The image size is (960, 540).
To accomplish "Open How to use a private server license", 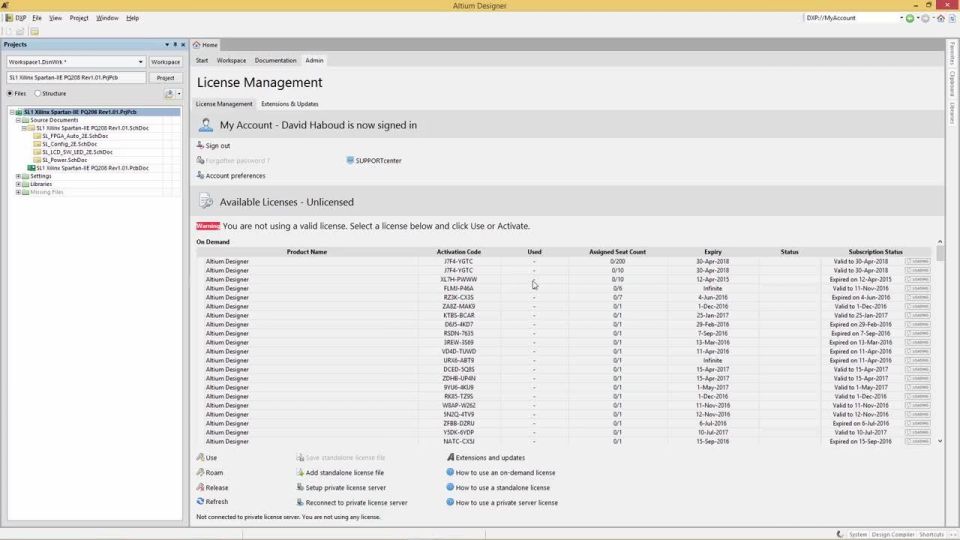I will (502, 503).
